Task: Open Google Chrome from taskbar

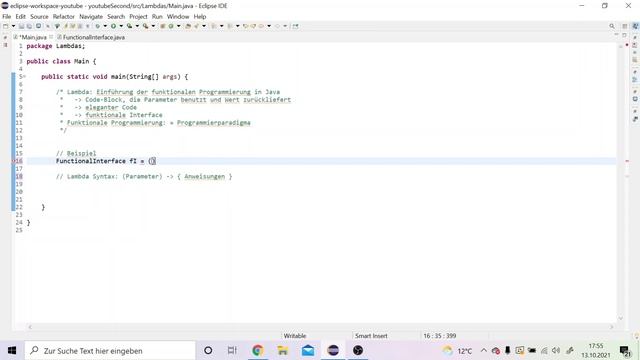Action: click(258, 351)
